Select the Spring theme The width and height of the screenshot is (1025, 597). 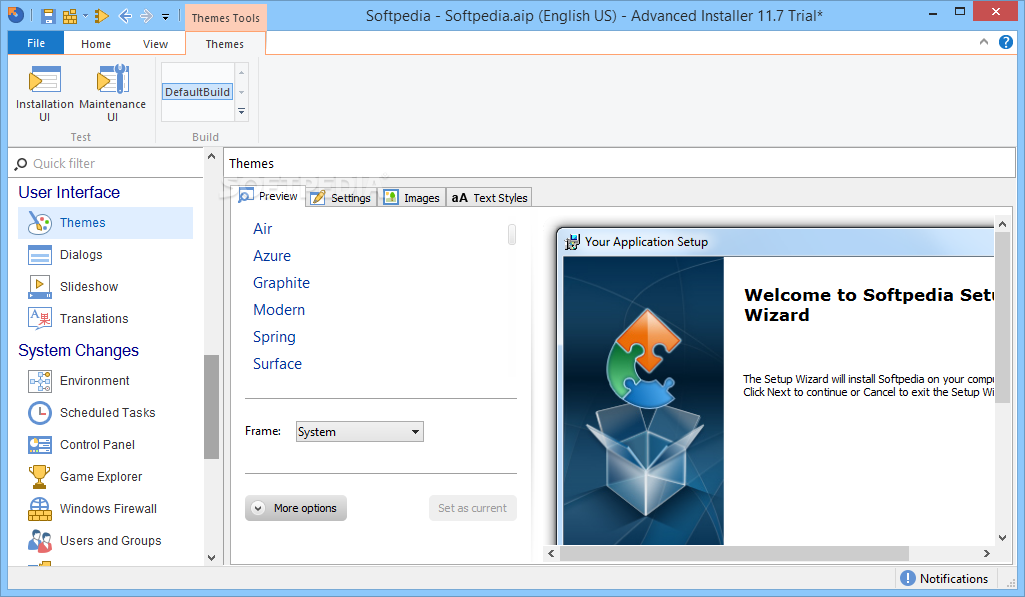[275, 337]
